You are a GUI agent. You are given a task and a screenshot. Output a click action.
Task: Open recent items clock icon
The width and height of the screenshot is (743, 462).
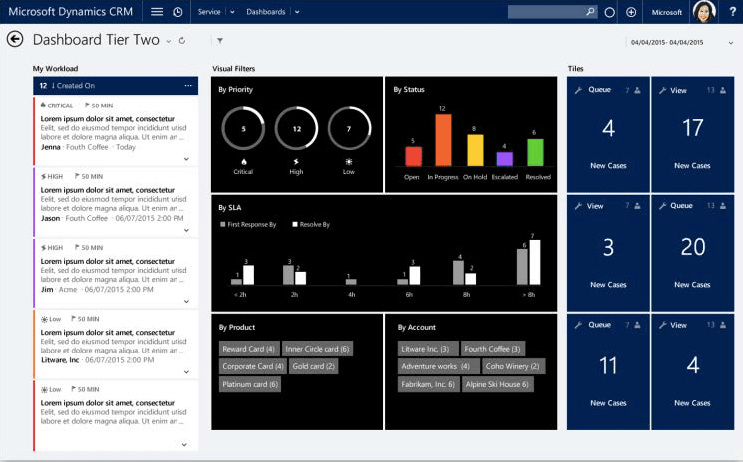pyautogui.click(x=177, y=12)
